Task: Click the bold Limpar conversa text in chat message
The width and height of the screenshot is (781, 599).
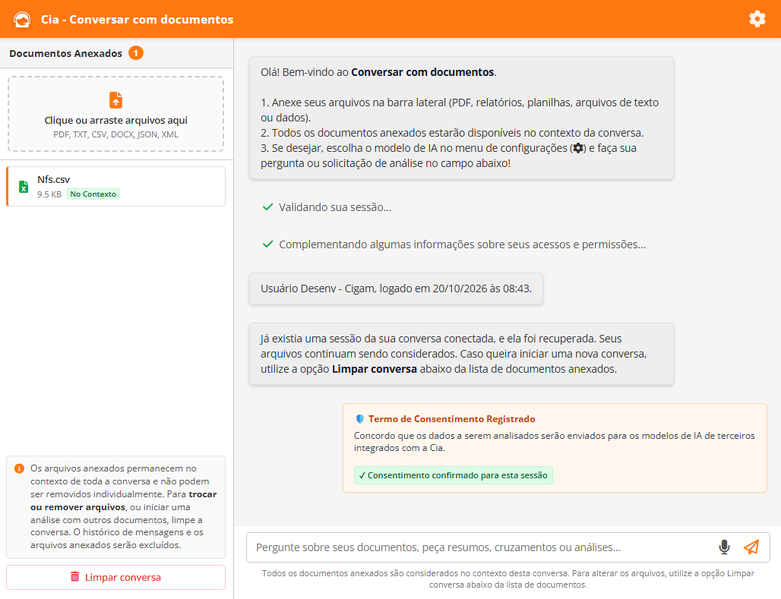Action: [x=374, y=369]
